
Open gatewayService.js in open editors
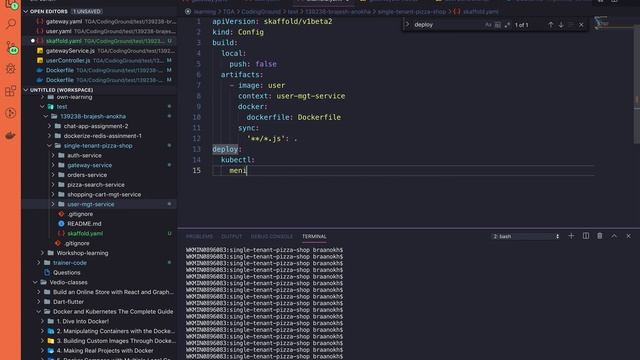(x=100, y=51)
